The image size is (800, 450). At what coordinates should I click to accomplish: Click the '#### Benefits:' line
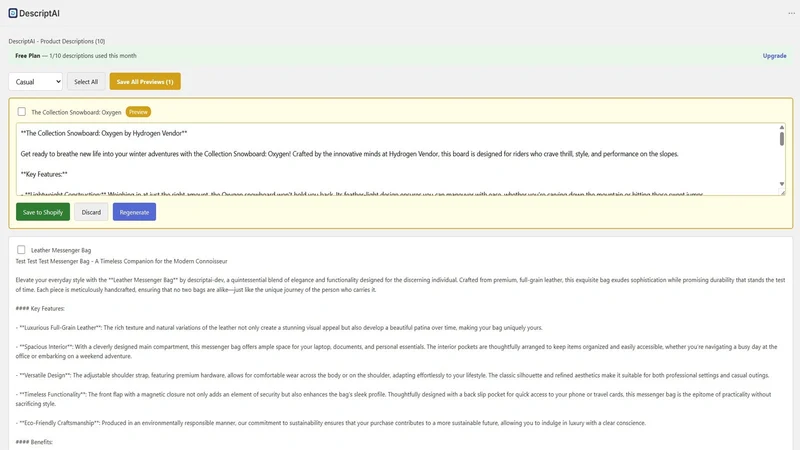[34, 442]
